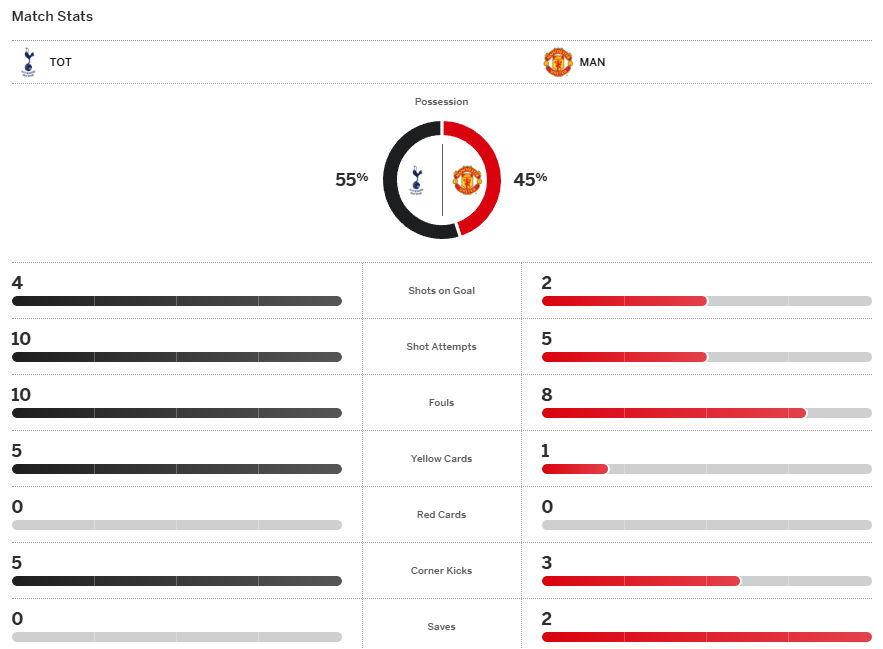Image resolution: width=883 pixels, height=649 pixels.
Task: Click Tottenham's Shot Attempts bar
Action: tap(176, 357)
